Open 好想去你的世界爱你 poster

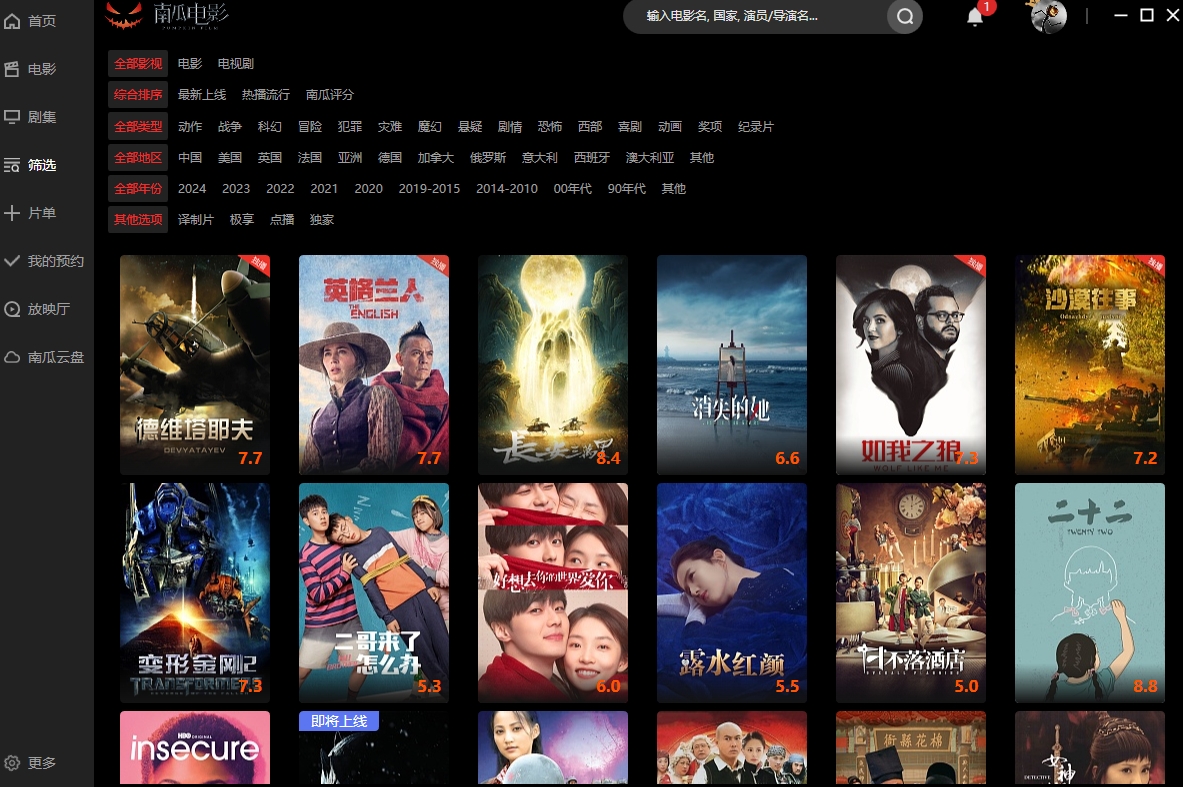coord(553,593)
